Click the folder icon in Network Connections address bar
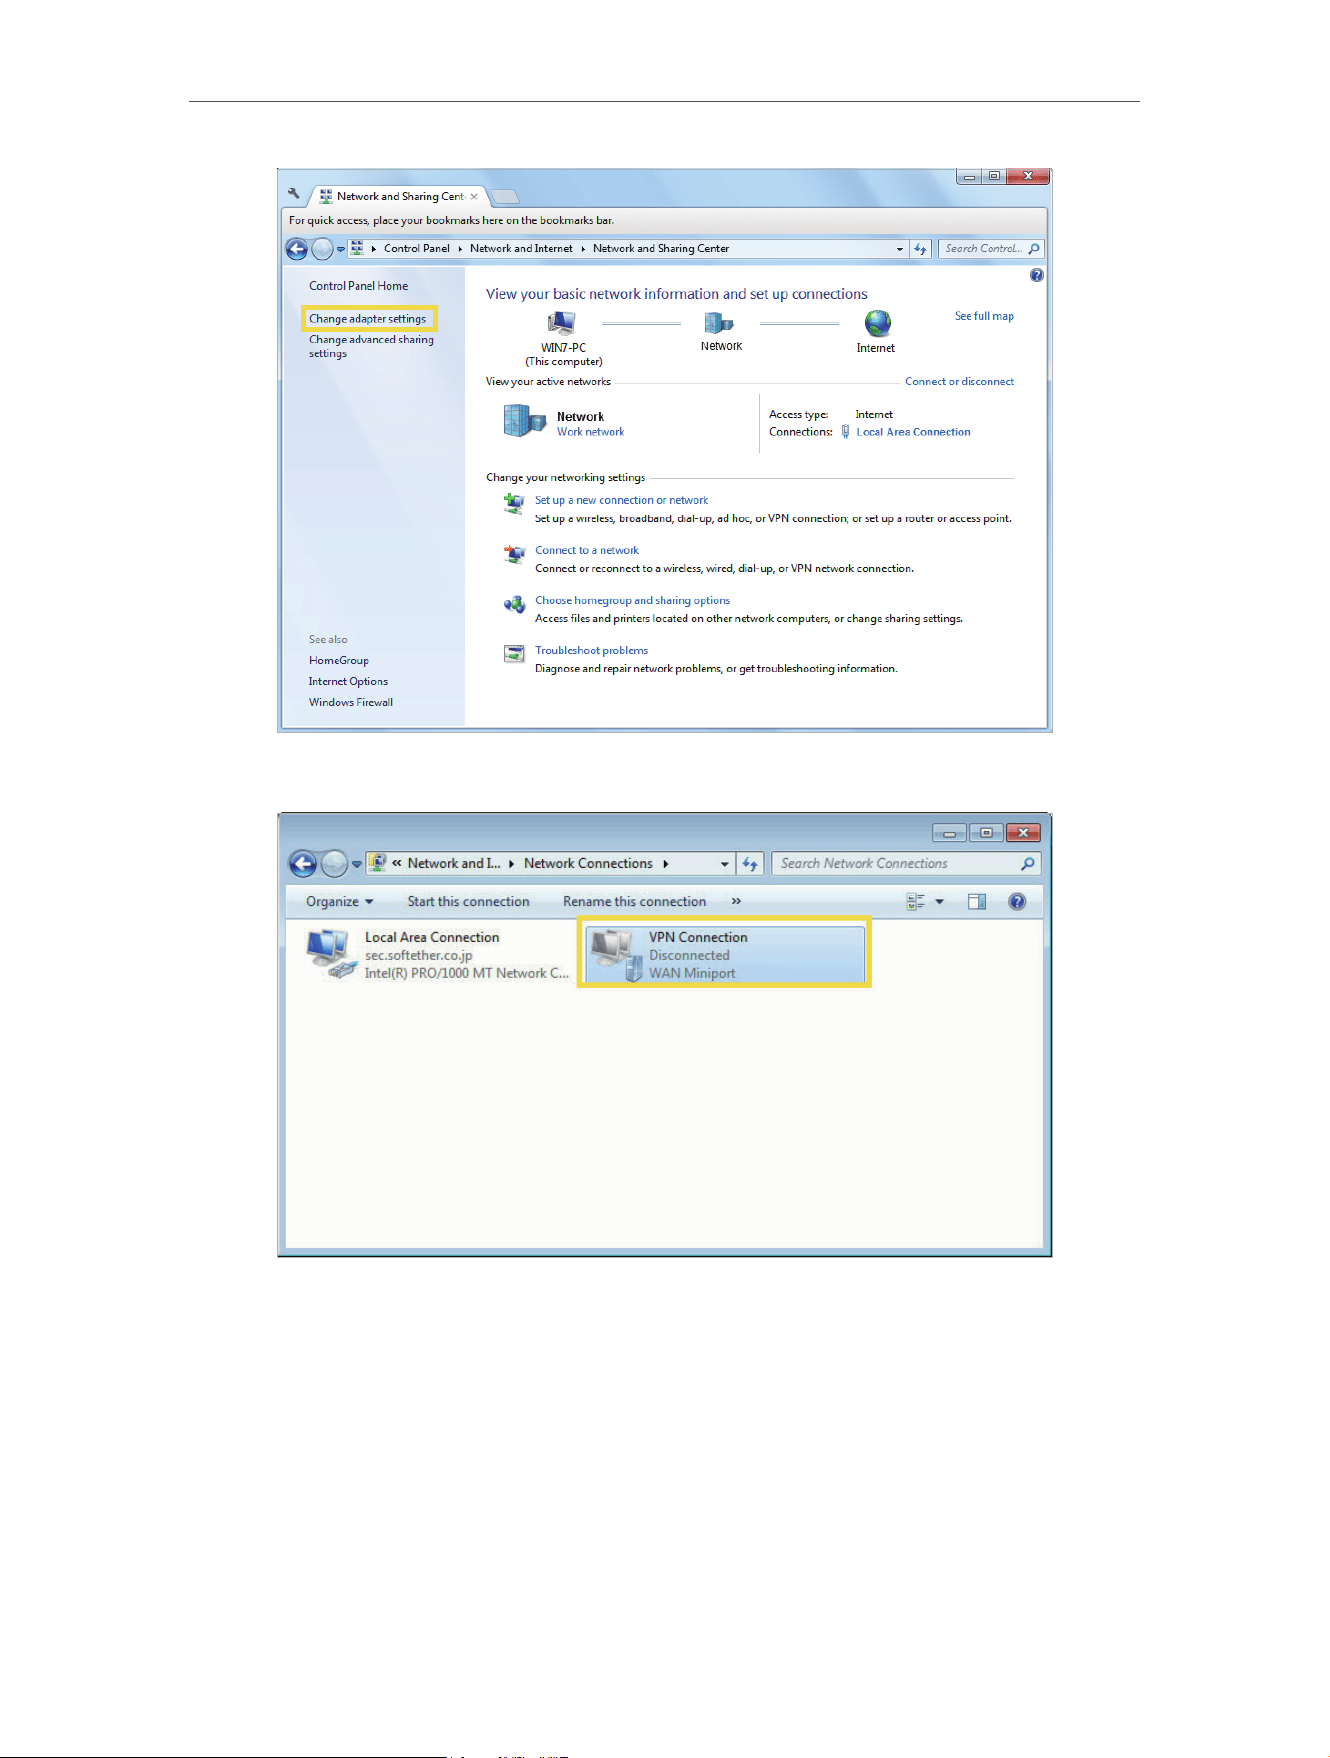 tap(378, 863)
